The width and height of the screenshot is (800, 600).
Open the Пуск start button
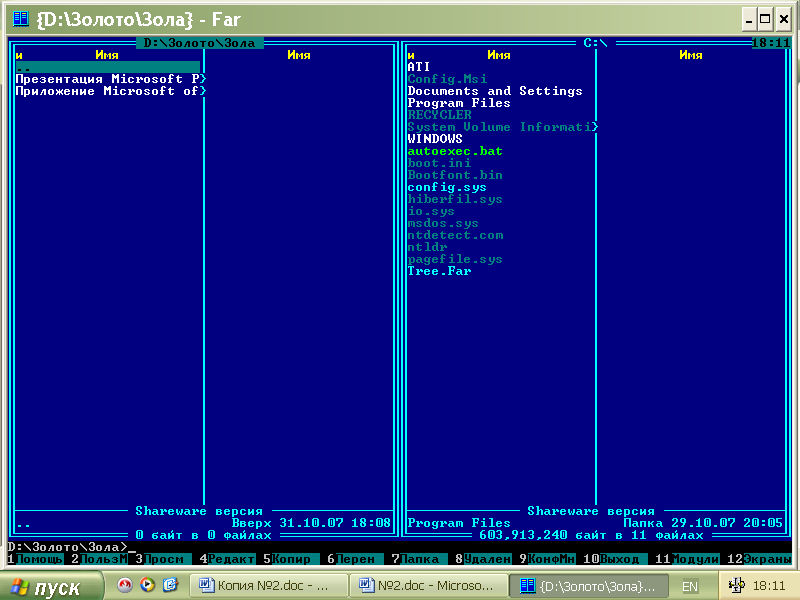(x=52, y=587)
